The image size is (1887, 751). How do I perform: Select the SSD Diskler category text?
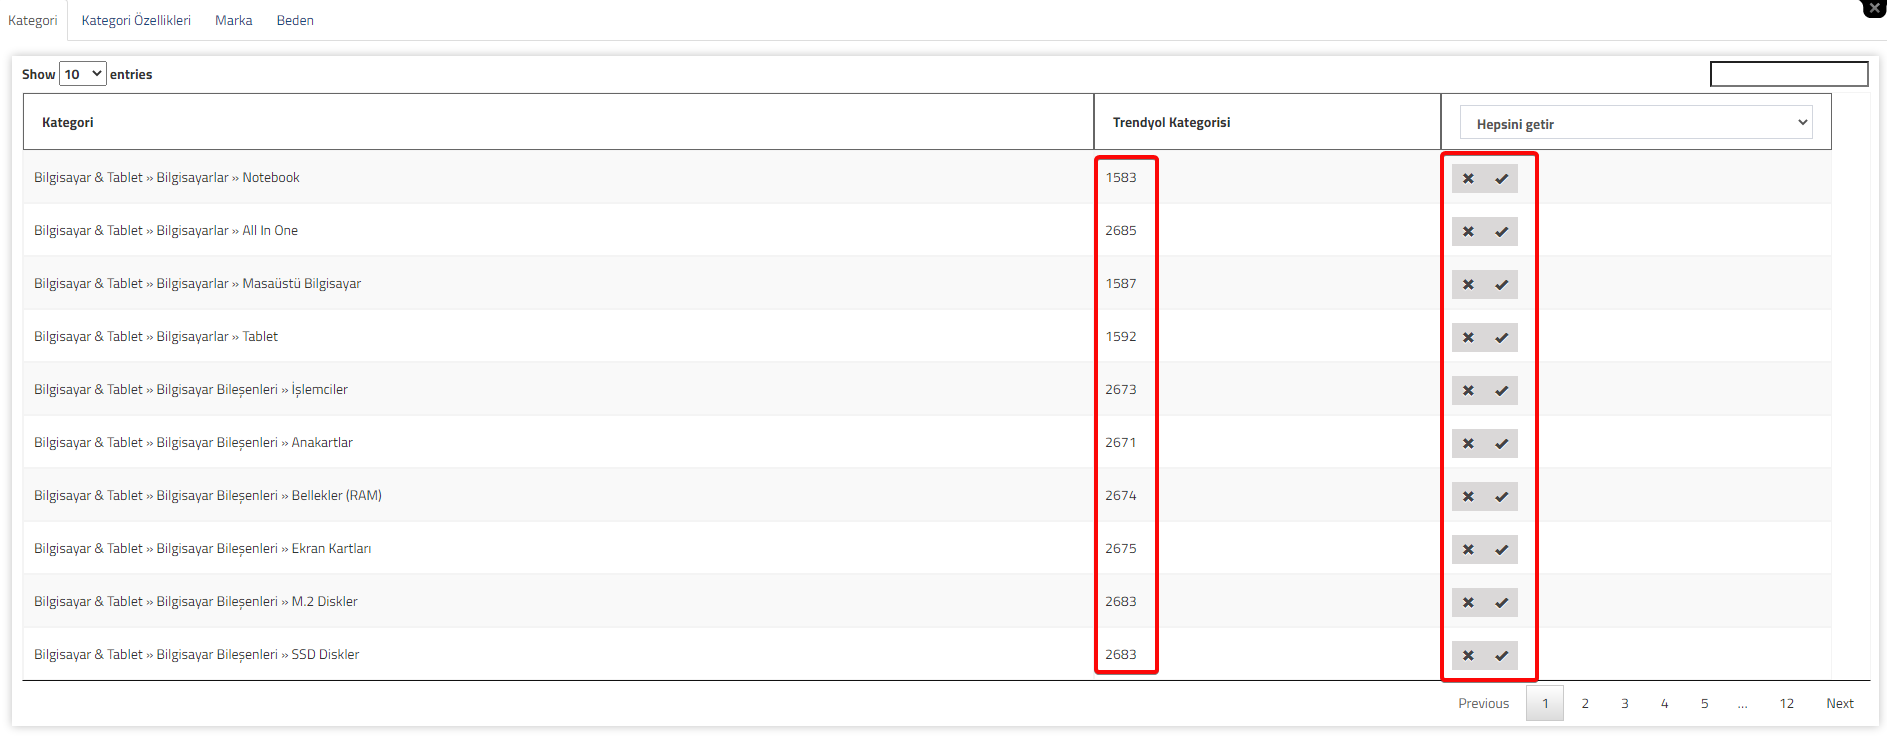(x=197, y=655)
